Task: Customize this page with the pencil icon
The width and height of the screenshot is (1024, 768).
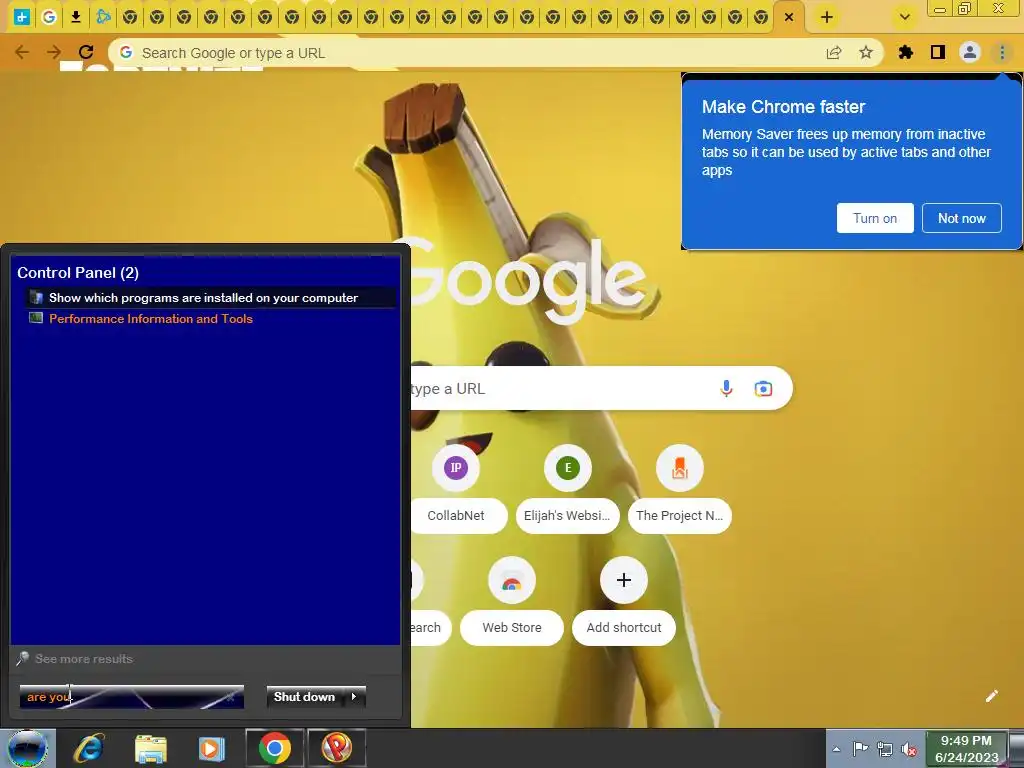Action: click(991, 696)
